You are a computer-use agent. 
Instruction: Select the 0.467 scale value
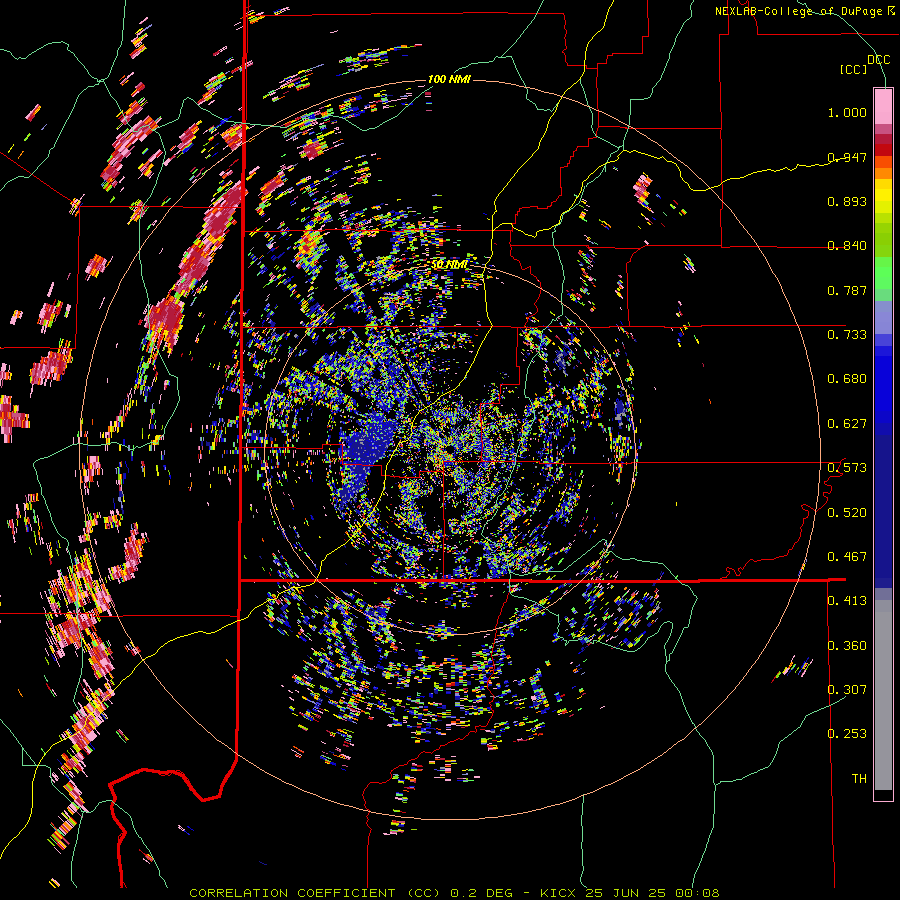[x=847, y=556]
